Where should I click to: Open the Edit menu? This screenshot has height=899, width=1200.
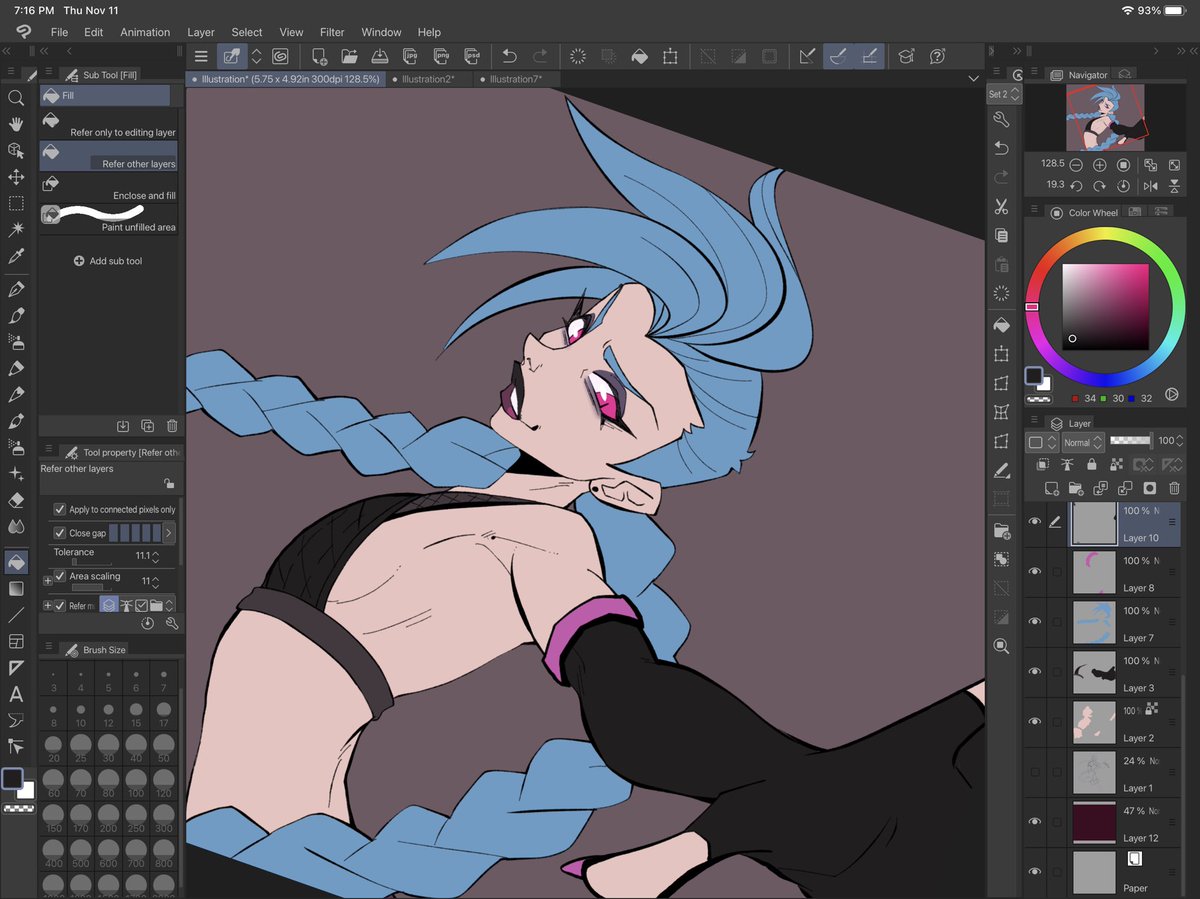[x=93, y=32]
